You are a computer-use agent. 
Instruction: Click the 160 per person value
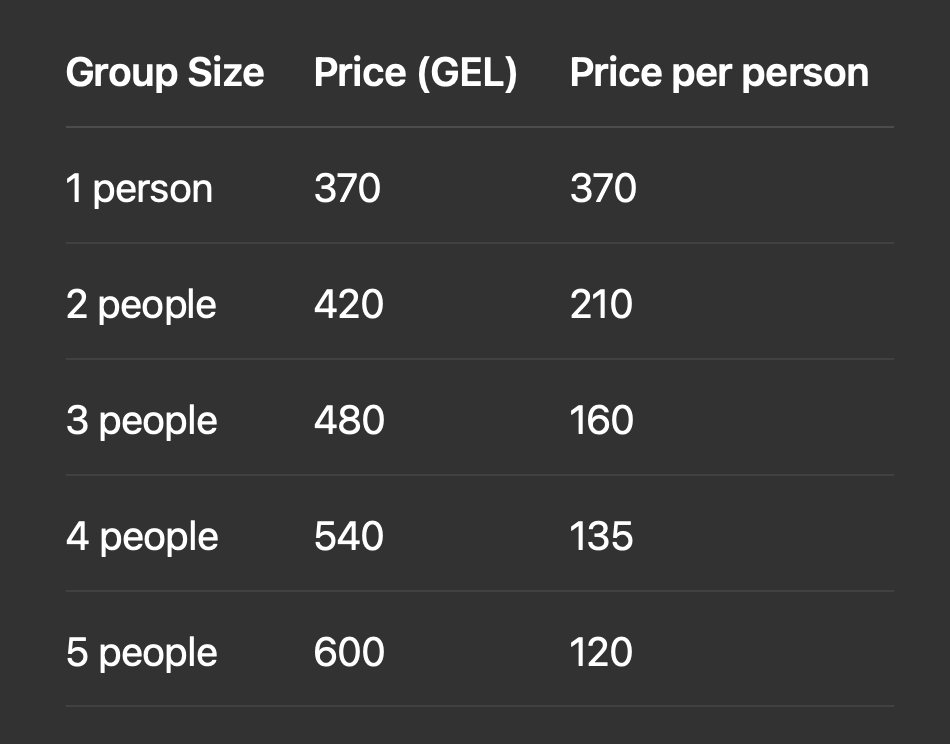point(602,420)
